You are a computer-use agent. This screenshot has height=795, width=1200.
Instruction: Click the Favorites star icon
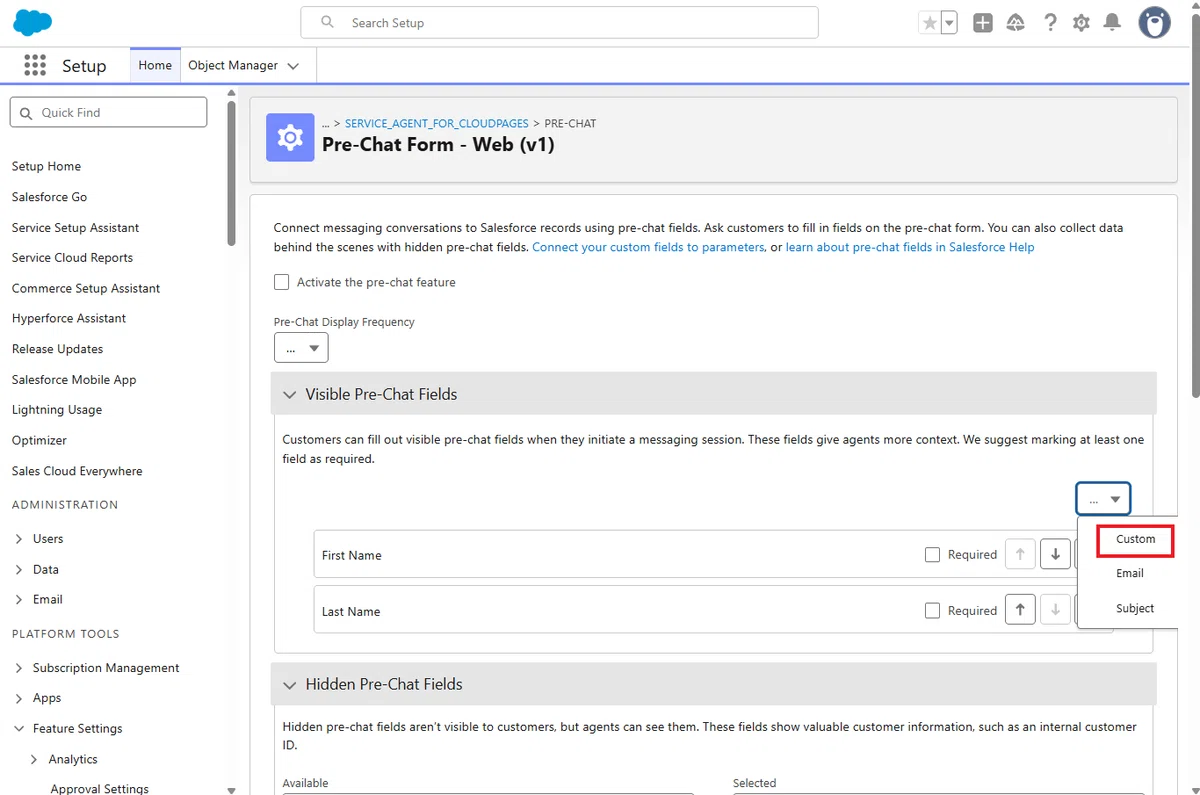pos(930,23)
